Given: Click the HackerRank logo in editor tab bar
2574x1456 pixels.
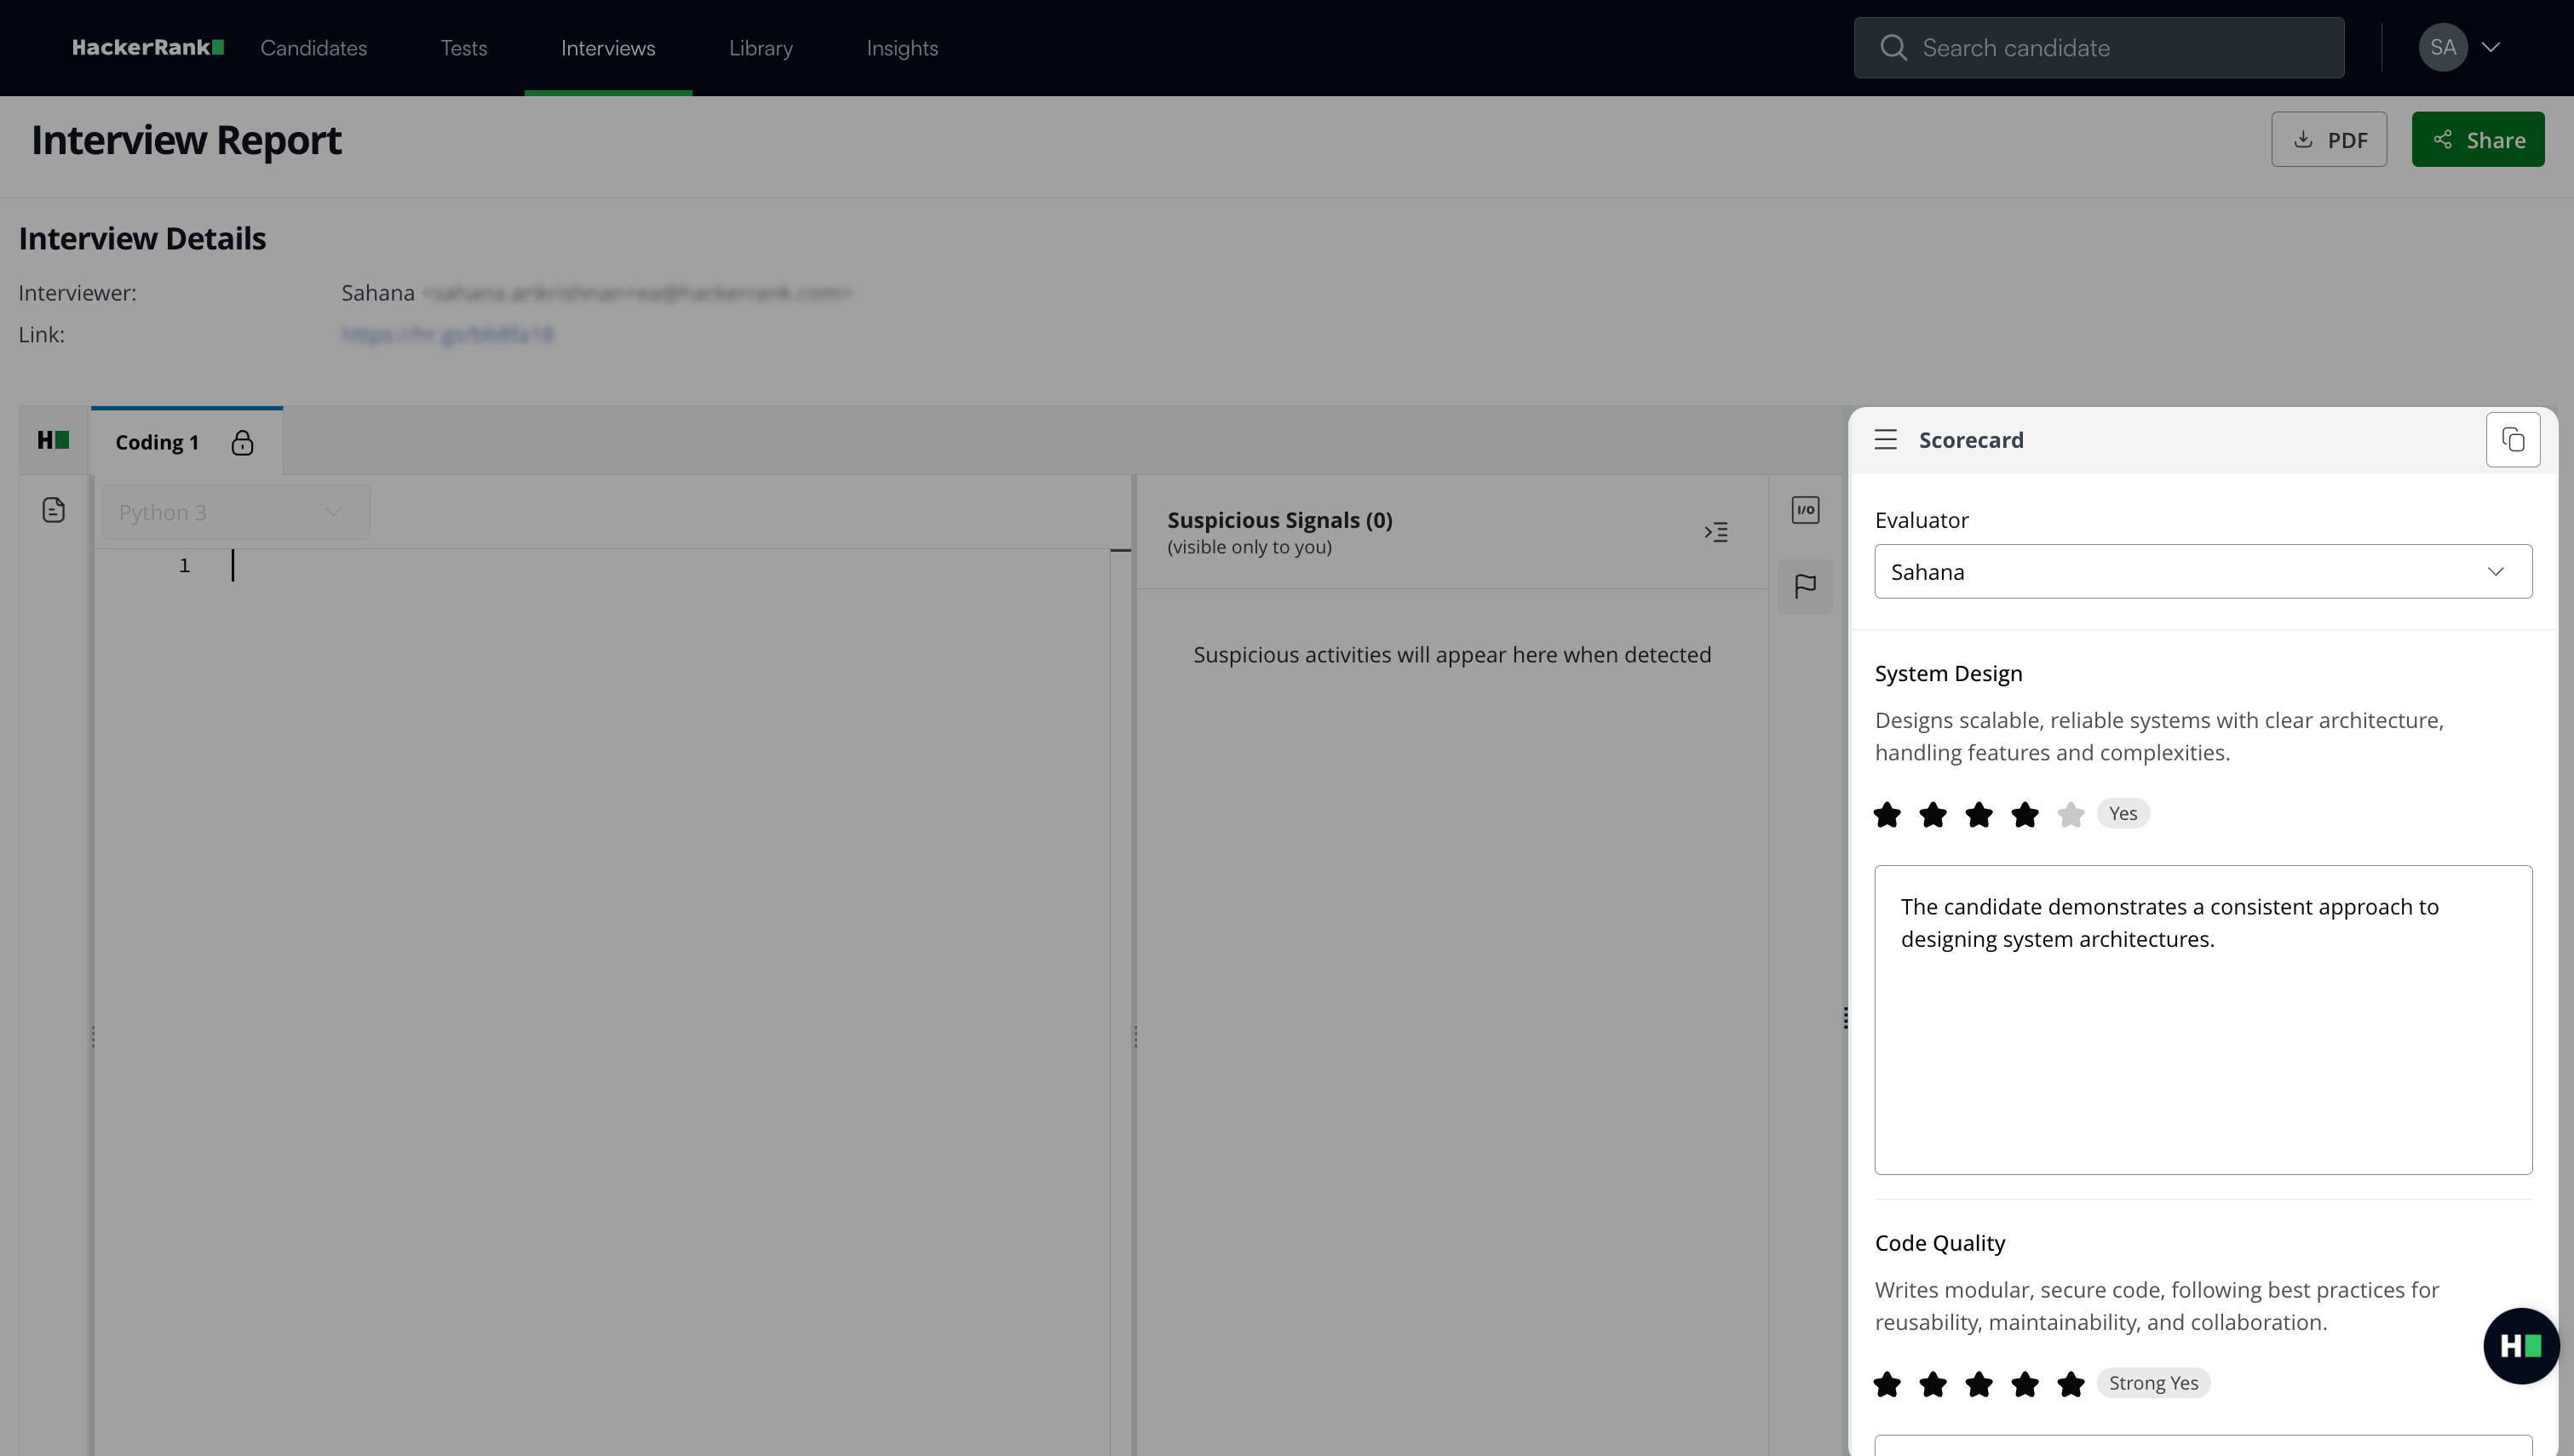Looking at the screenshot, I should coord(53,440).
